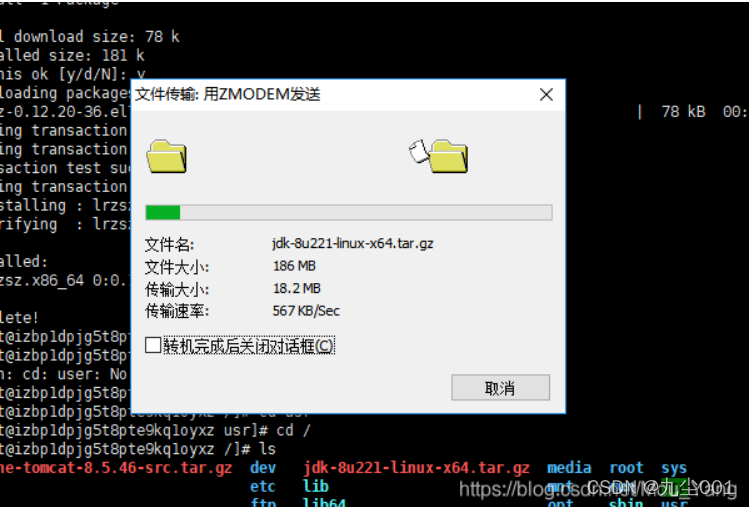The height and width of the screenshot is (507, 751).
Task: Click the 18.2 MB transferred size value
Action: coord(296,289)
